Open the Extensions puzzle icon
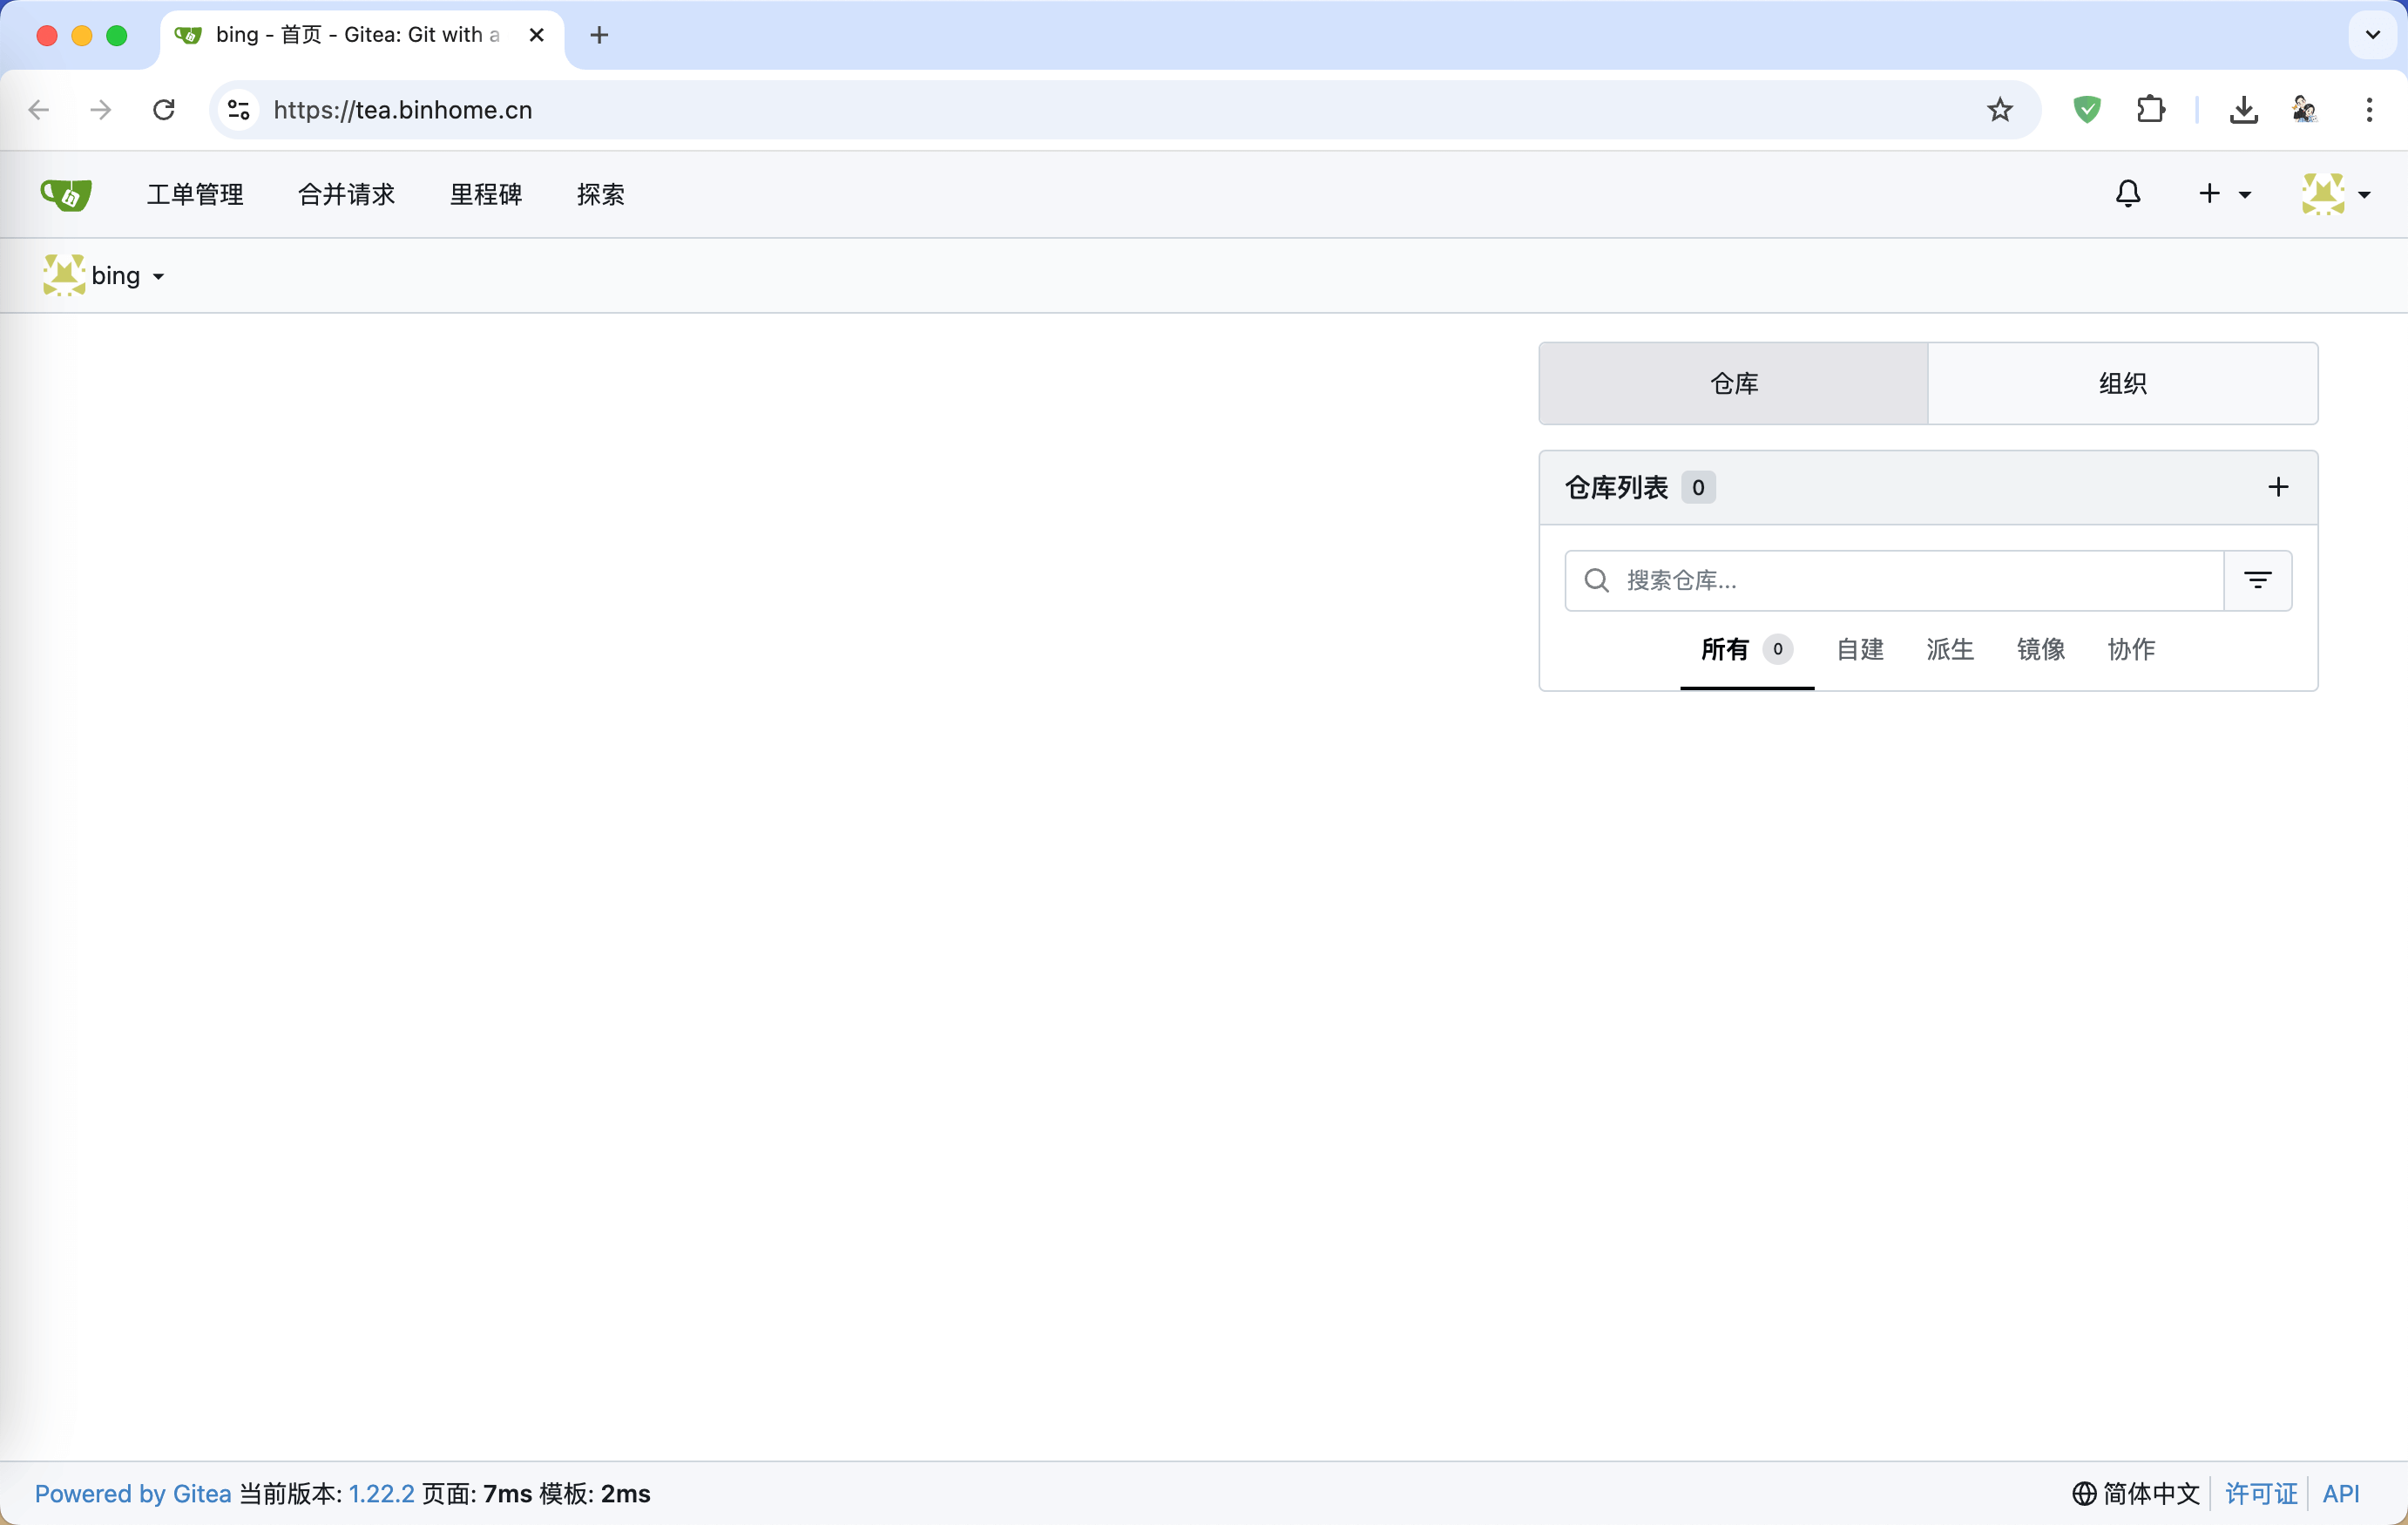Viewport: 2408px width, 1525px height. tap(2151, 110)
